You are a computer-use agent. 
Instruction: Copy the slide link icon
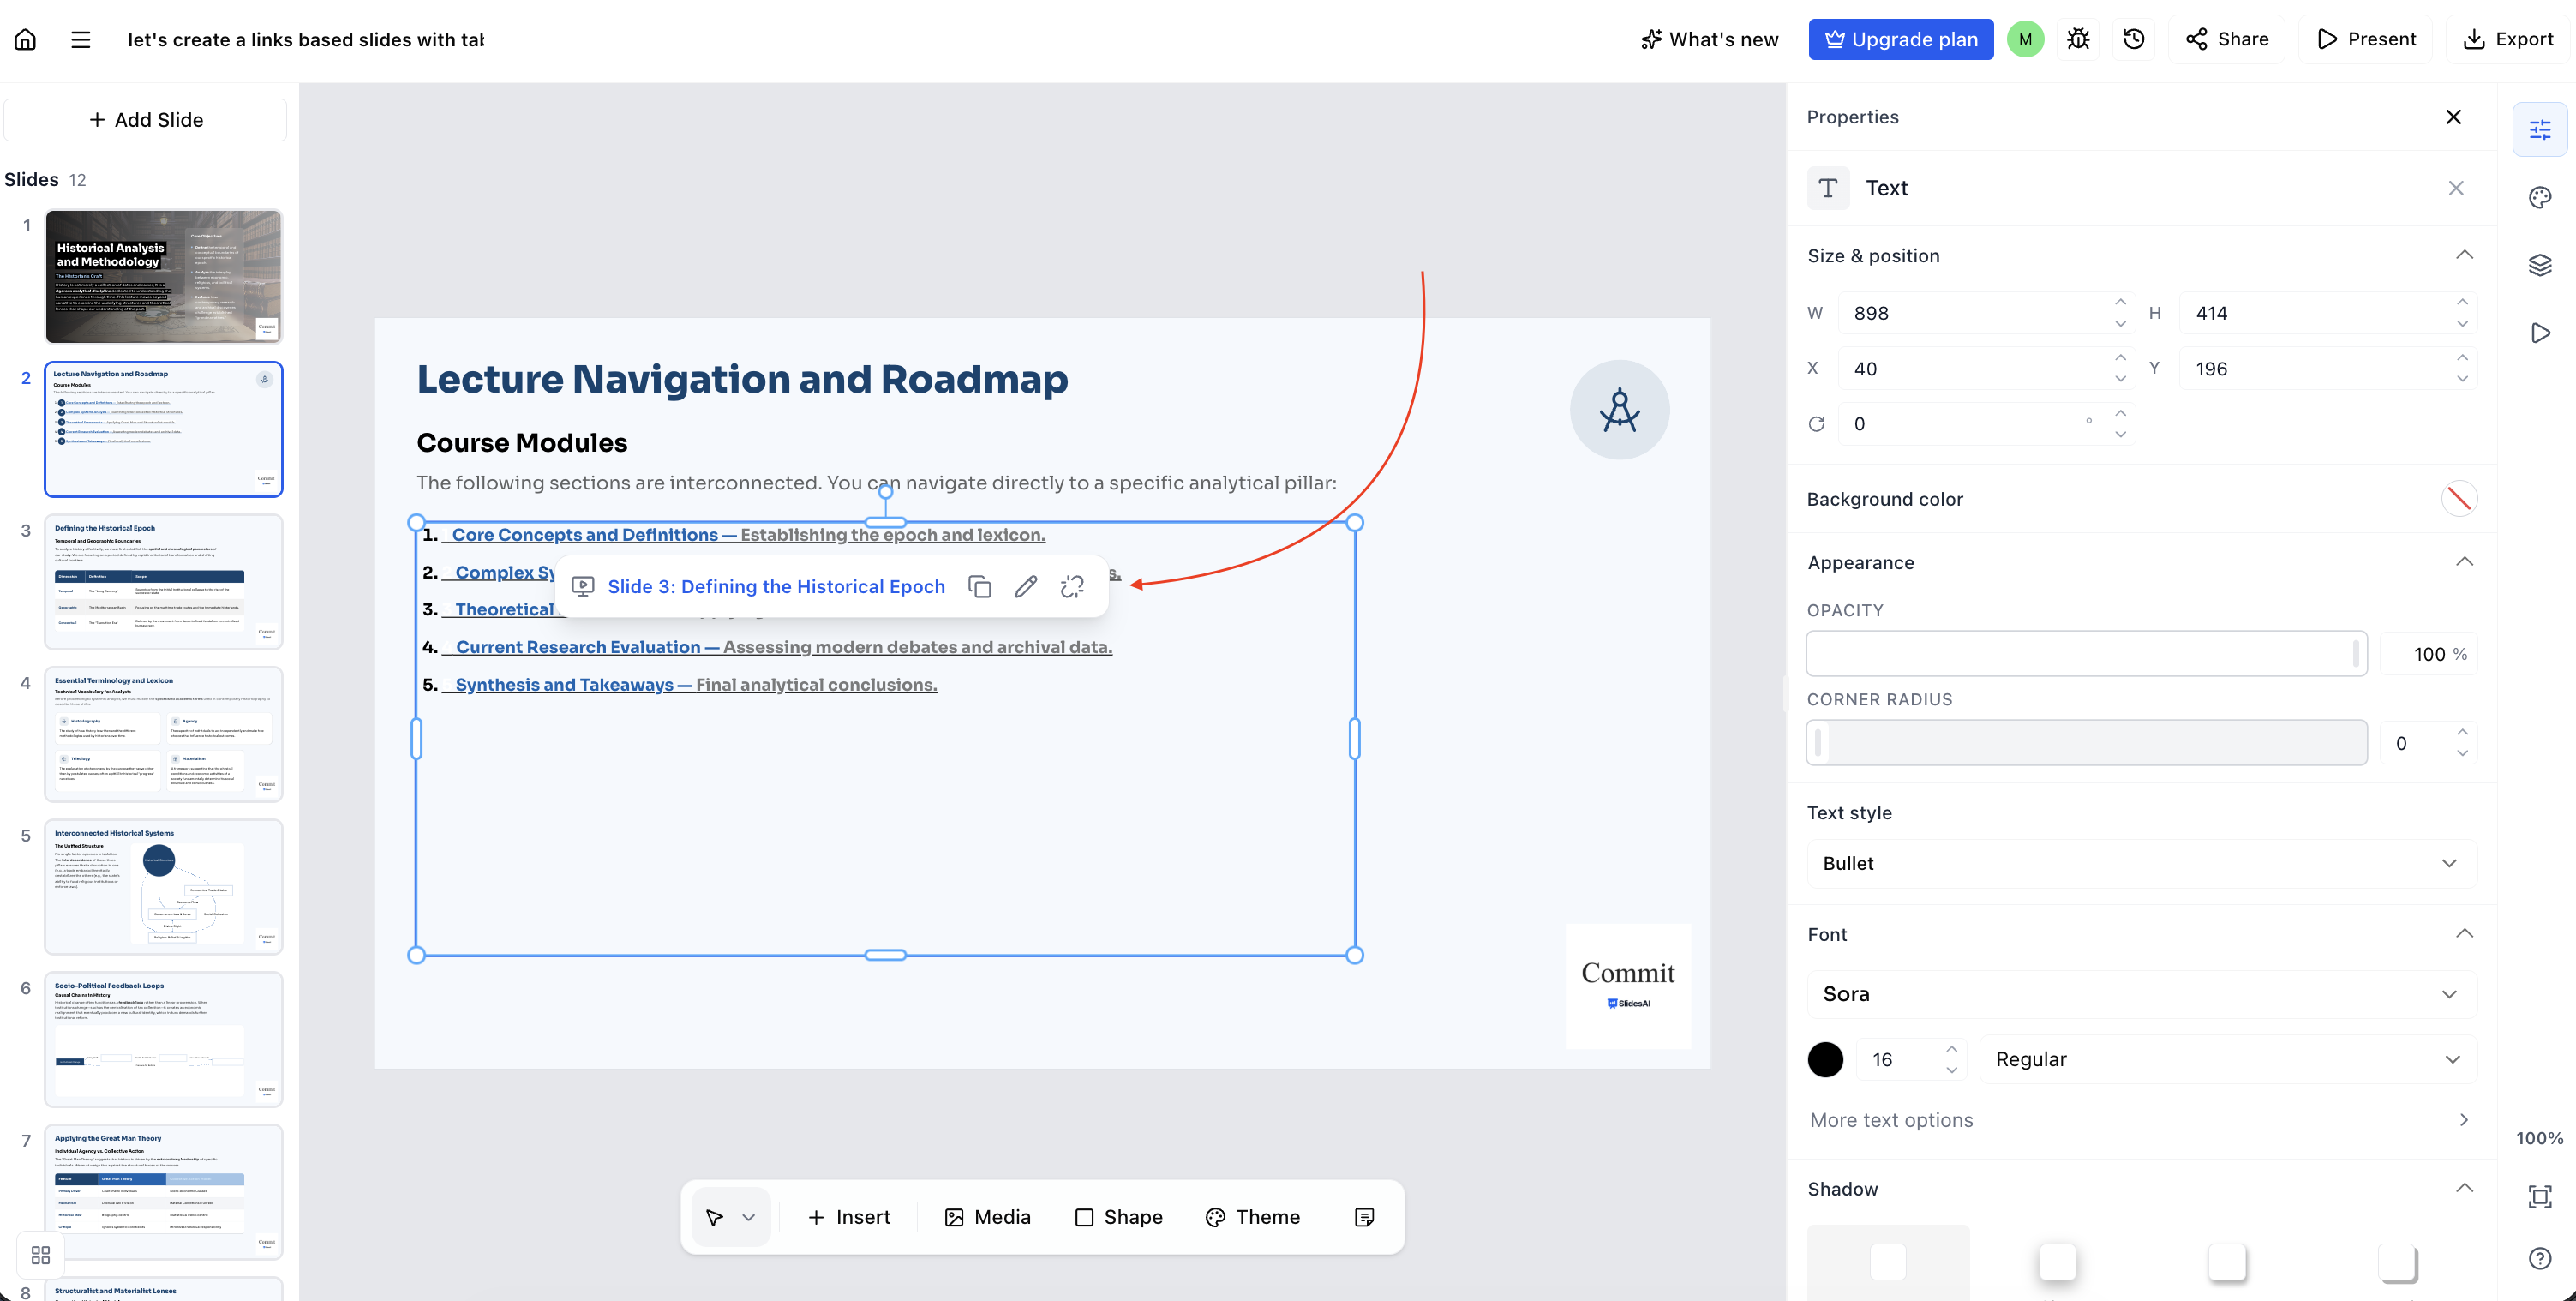click(x=980, y=587)
